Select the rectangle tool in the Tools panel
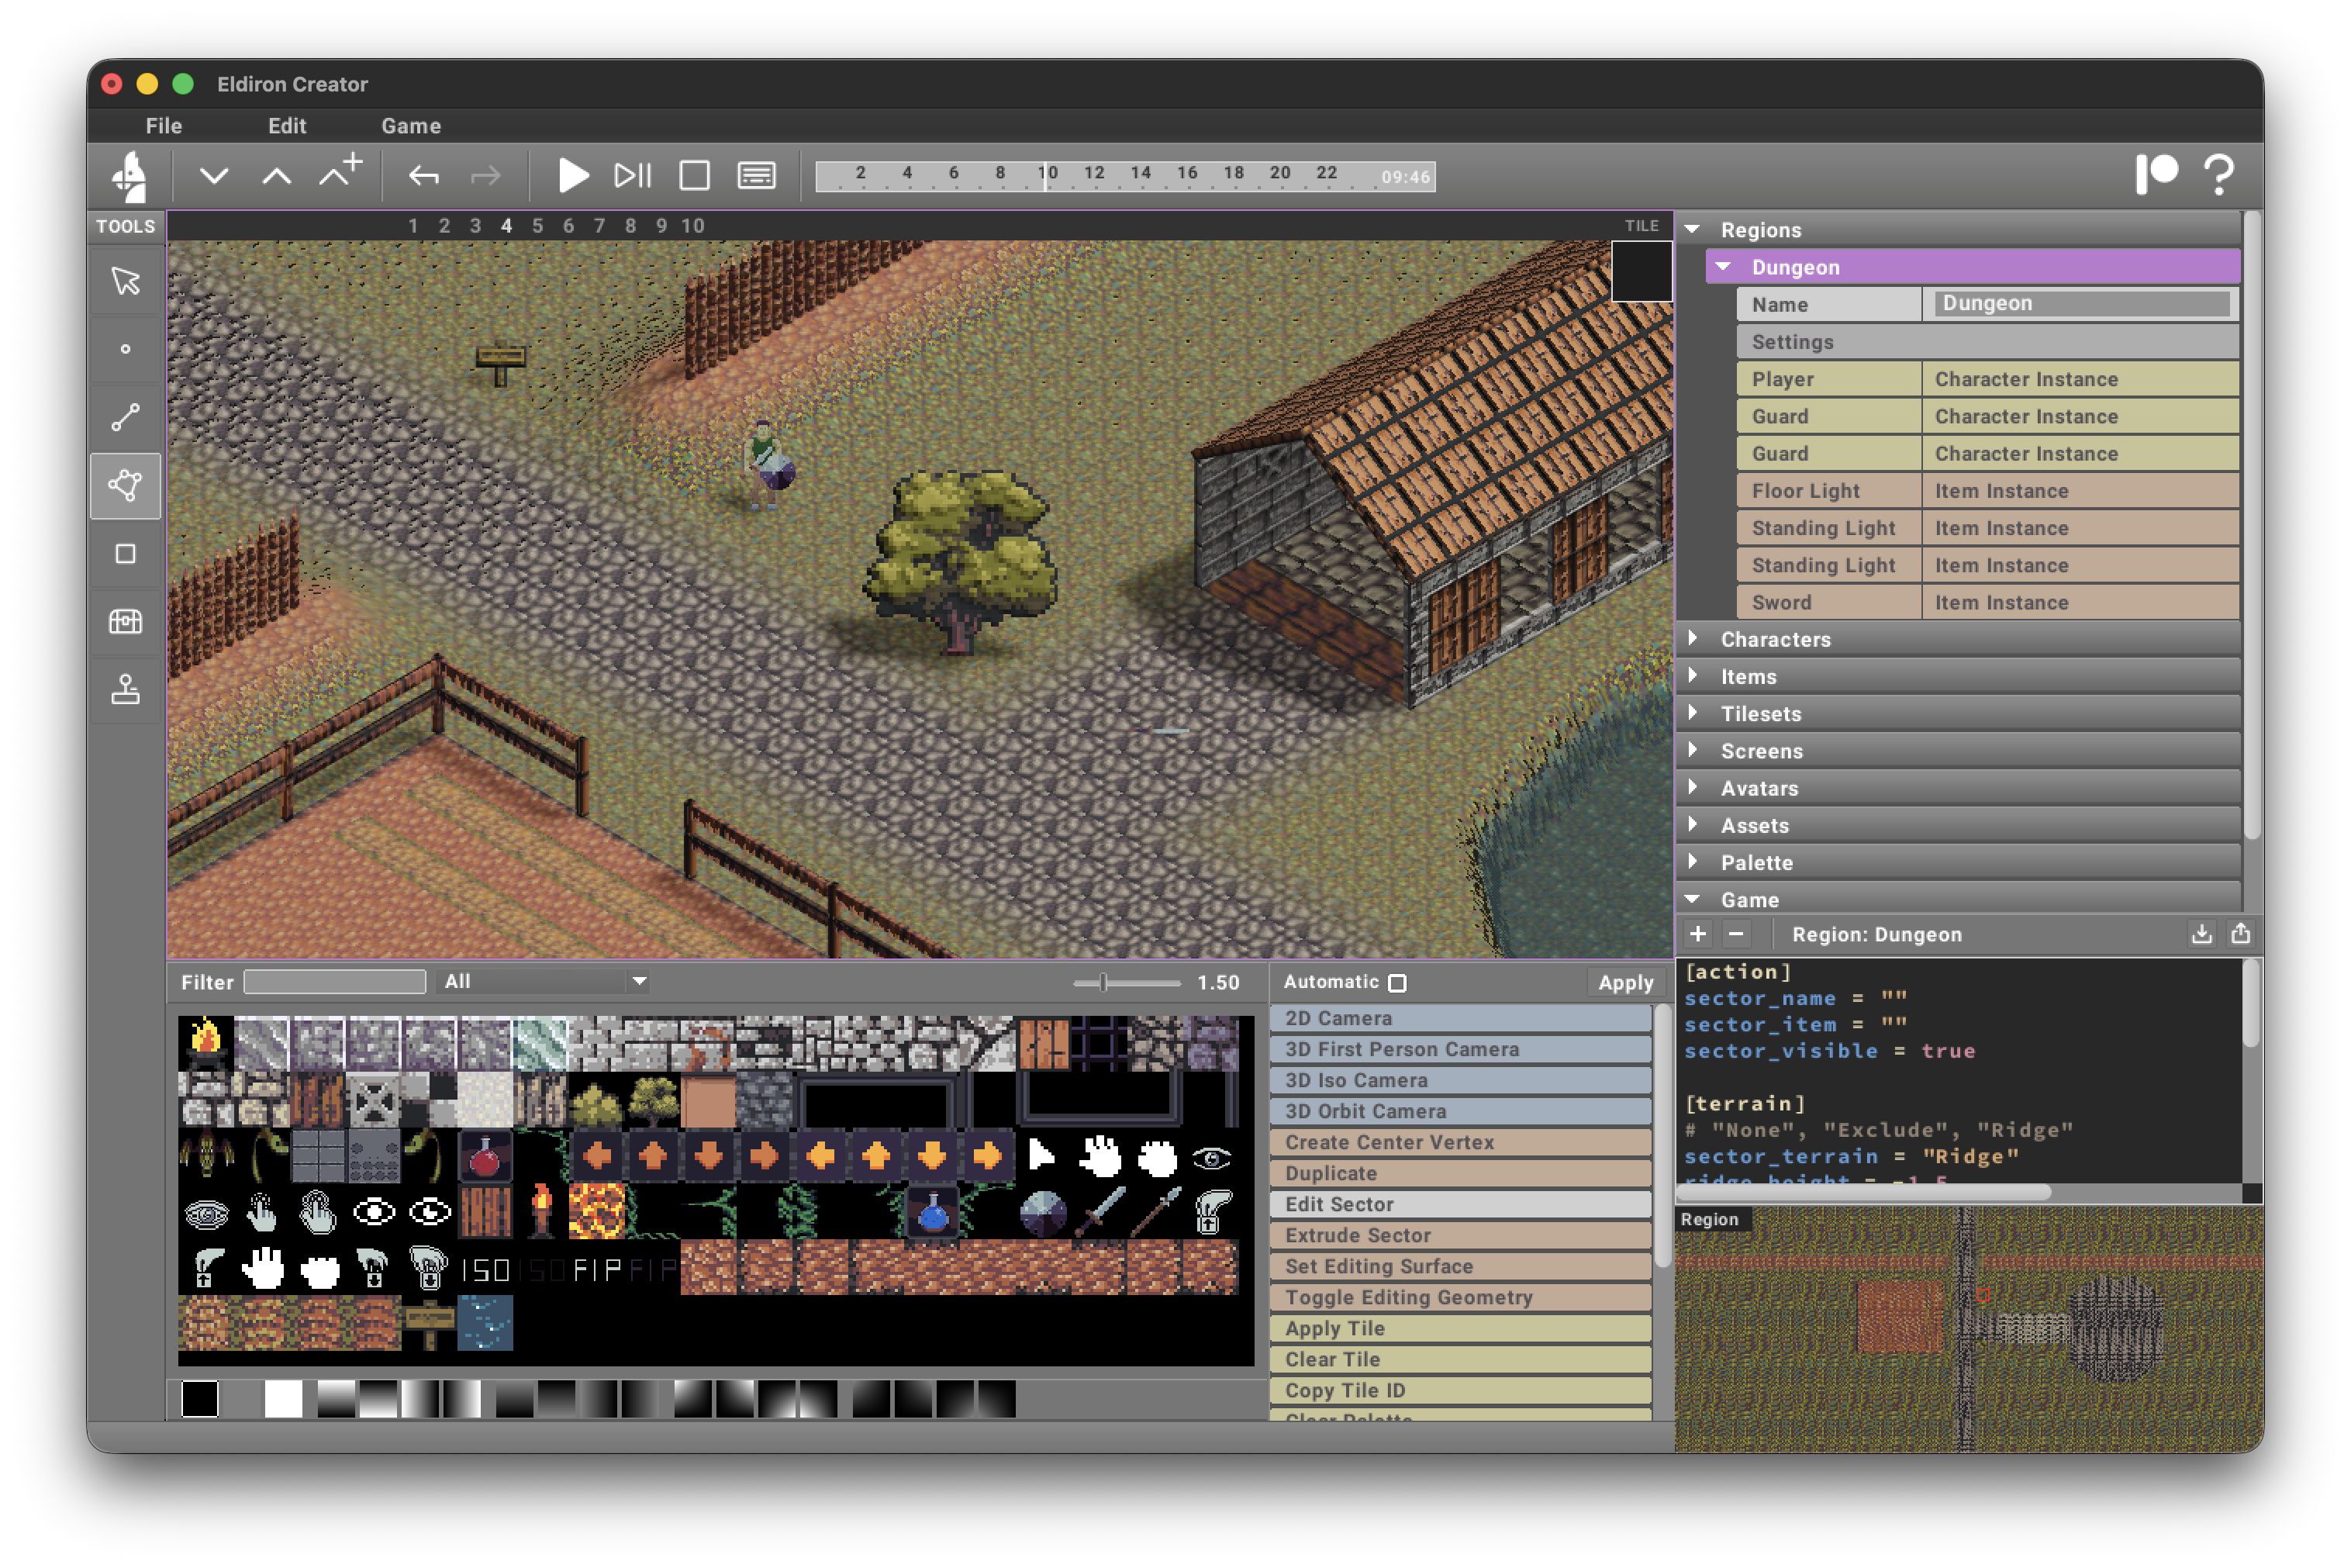 coord(125,554)
